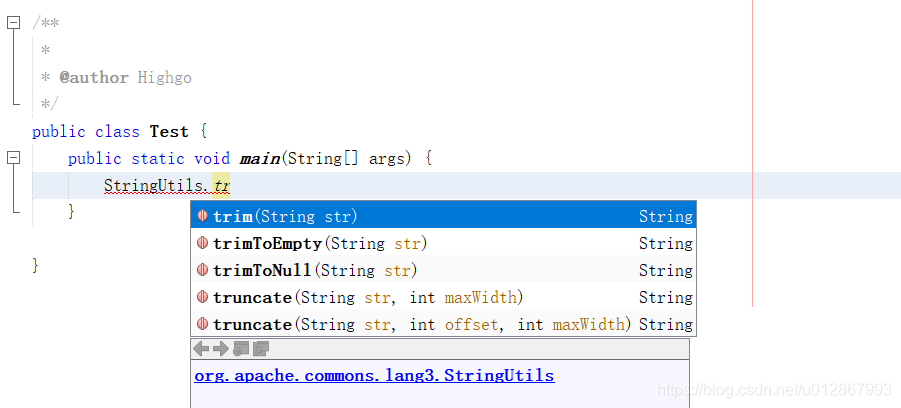
Task: Collapse the main method body
Action: pyautogui.click(x=13, y=158)
